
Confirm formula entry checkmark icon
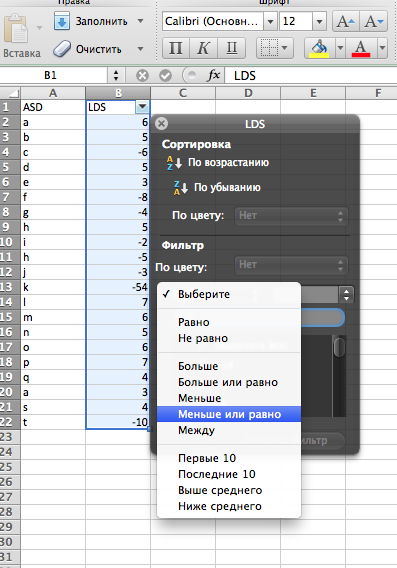(165, 76)
